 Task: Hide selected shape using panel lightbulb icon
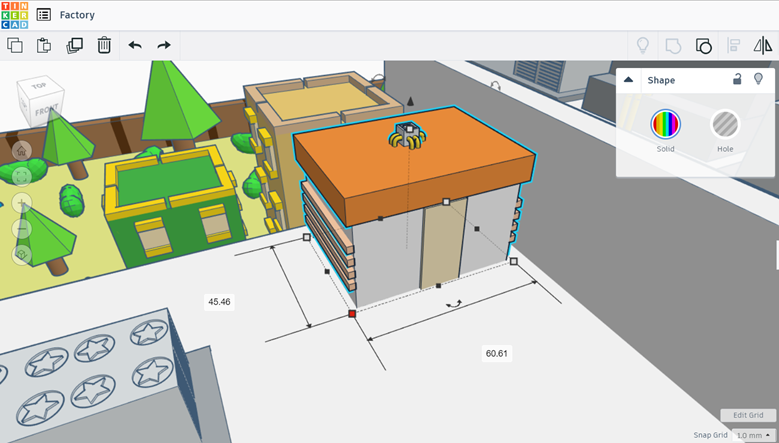[758, 78]
